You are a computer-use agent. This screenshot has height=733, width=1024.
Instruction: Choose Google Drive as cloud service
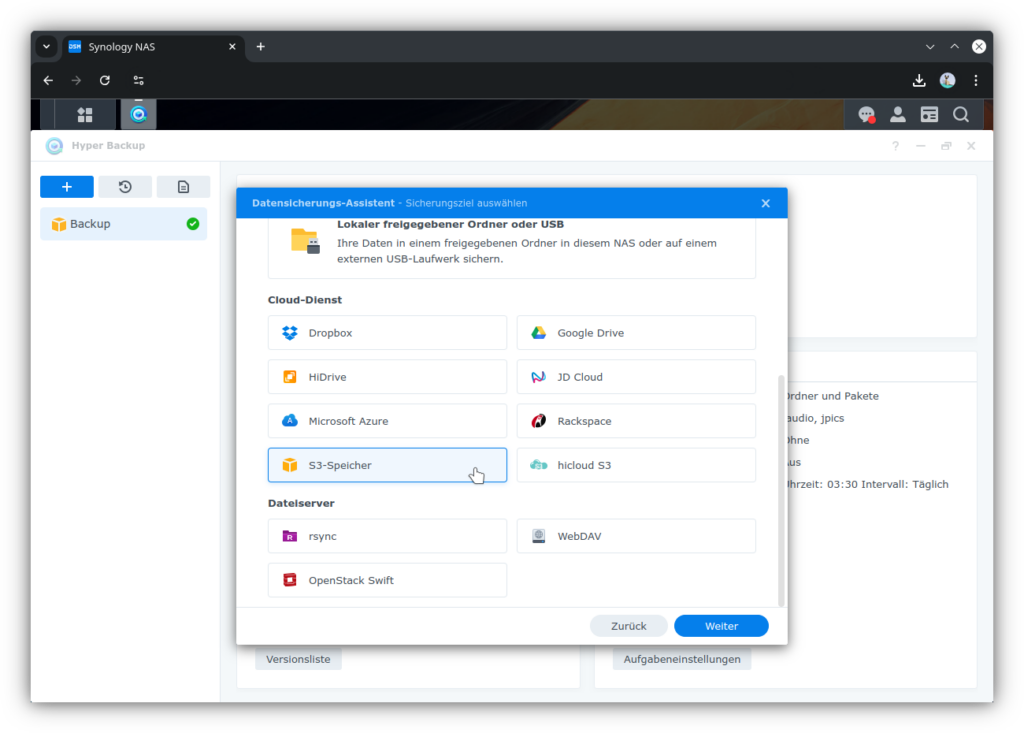[636, 333]
